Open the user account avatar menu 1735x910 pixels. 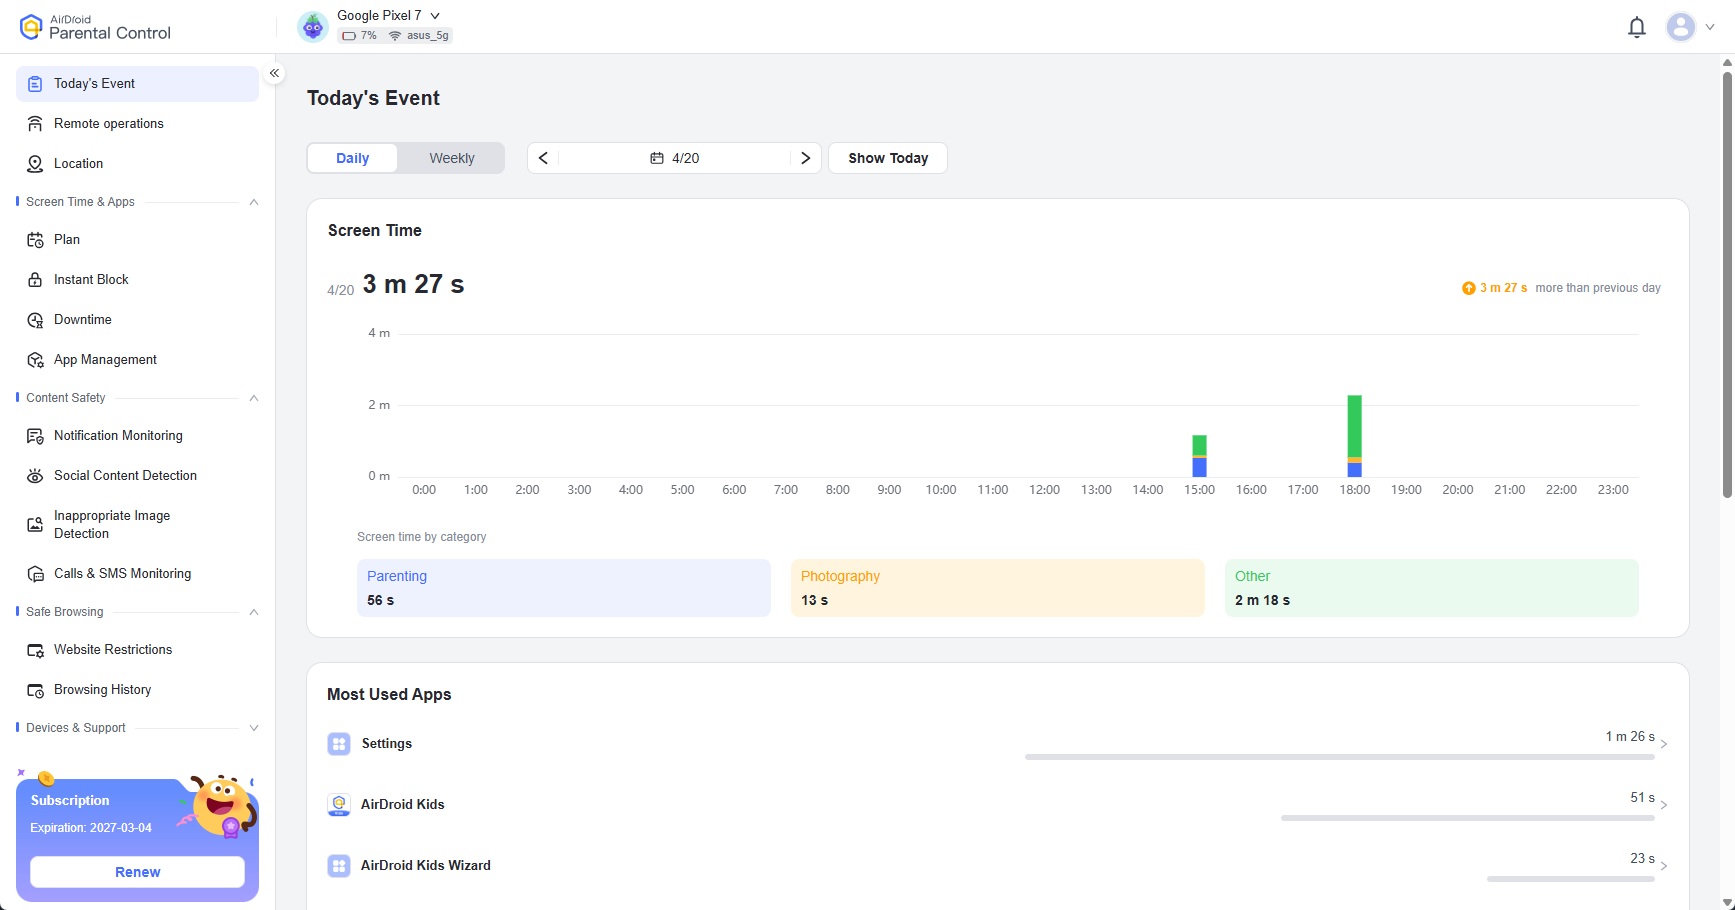1681,27
